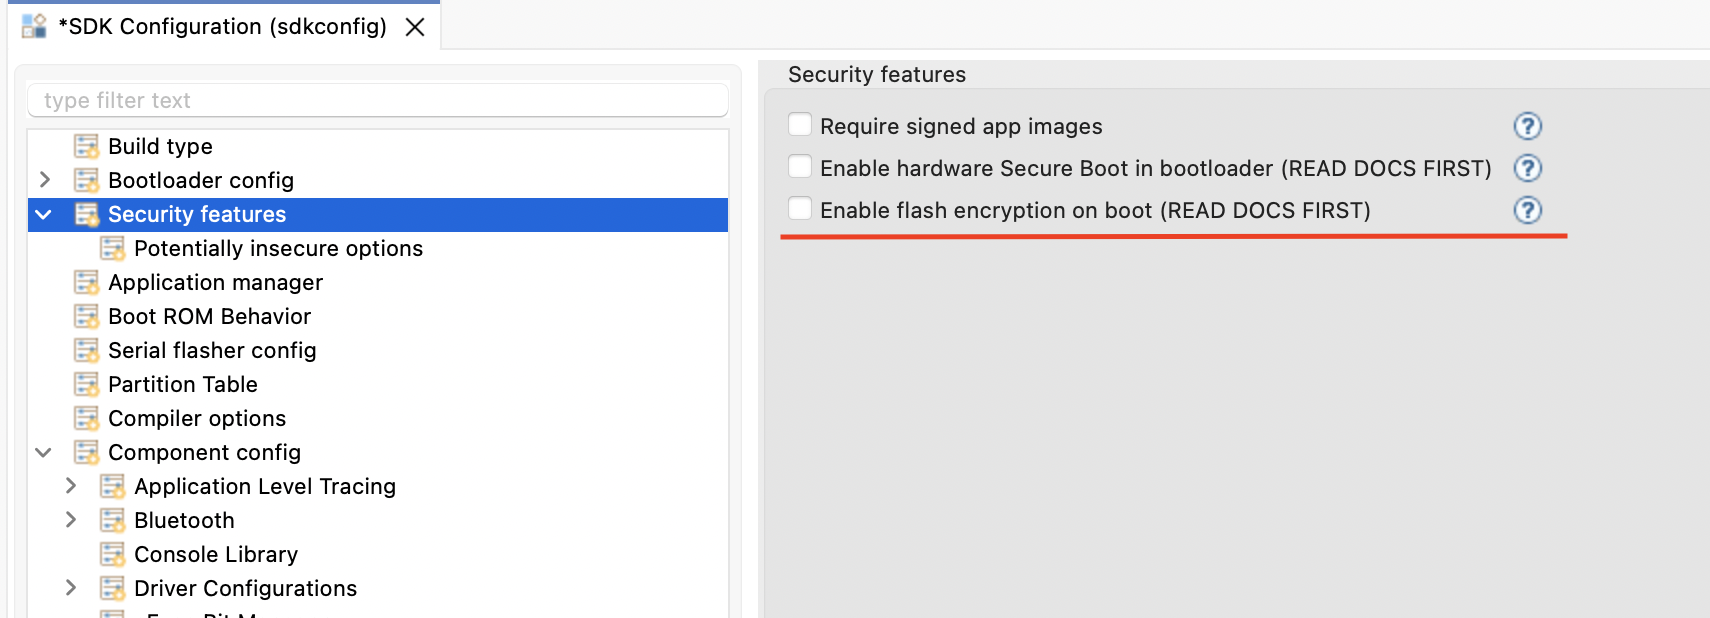Click the Build type category icon

coord(86,146)
